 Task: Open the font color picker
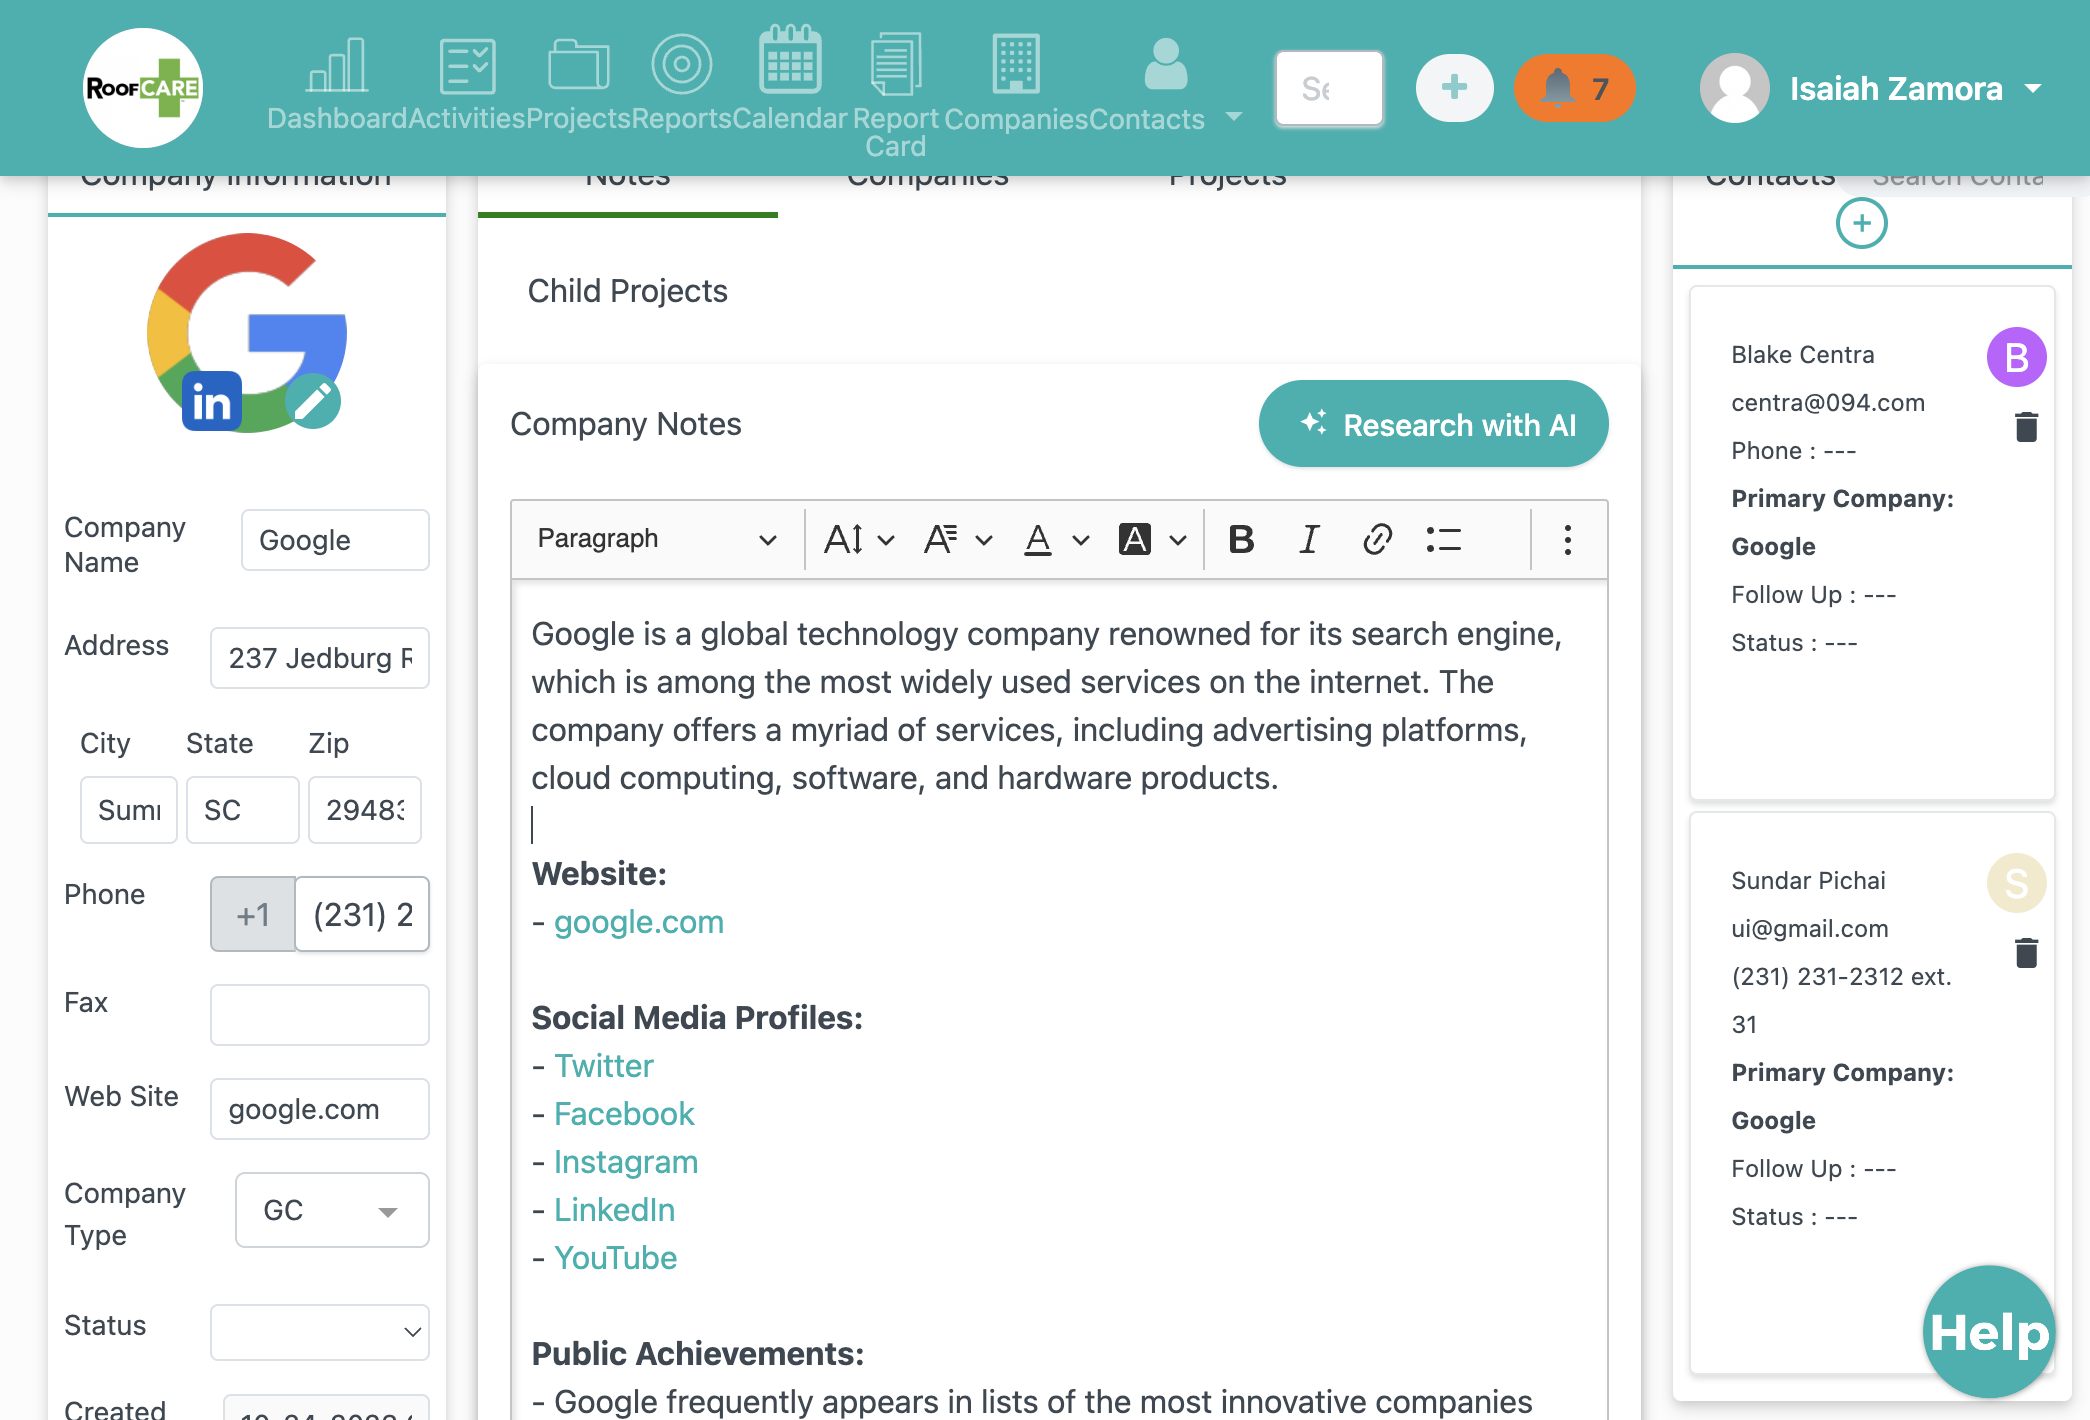[x=1056, y=539]
